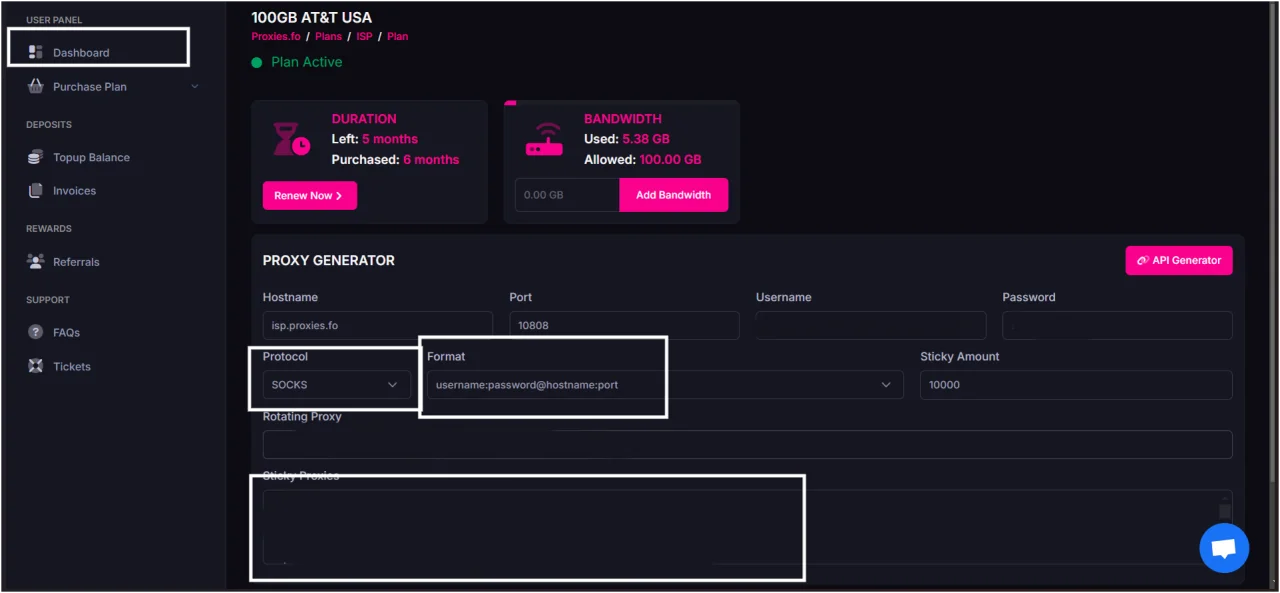Open the Referrals page
The image size is (1280, 593).
pos(76,262)
